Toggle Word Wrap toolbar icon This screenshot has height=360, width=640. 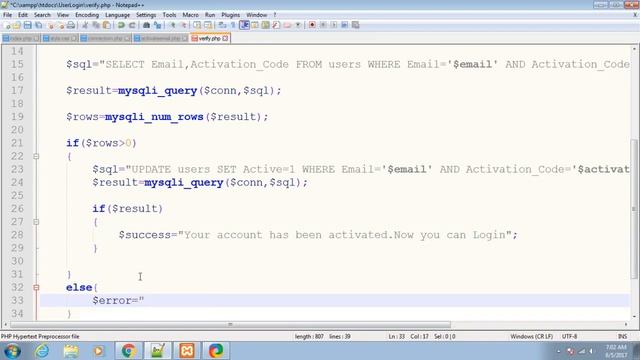click(222, 25)
